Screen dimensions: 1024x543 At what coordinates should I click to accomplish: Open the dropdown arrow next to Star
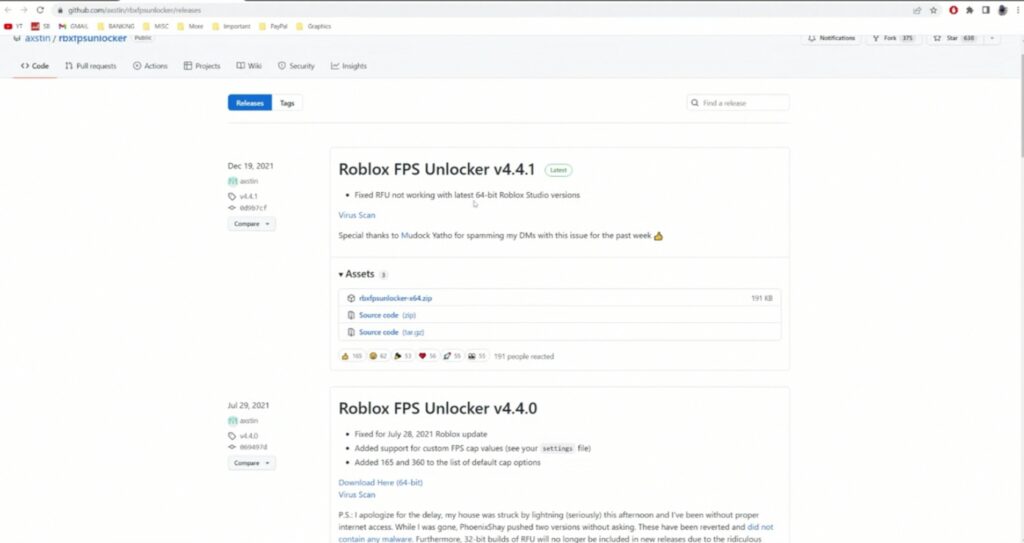[x=992, y=39]
